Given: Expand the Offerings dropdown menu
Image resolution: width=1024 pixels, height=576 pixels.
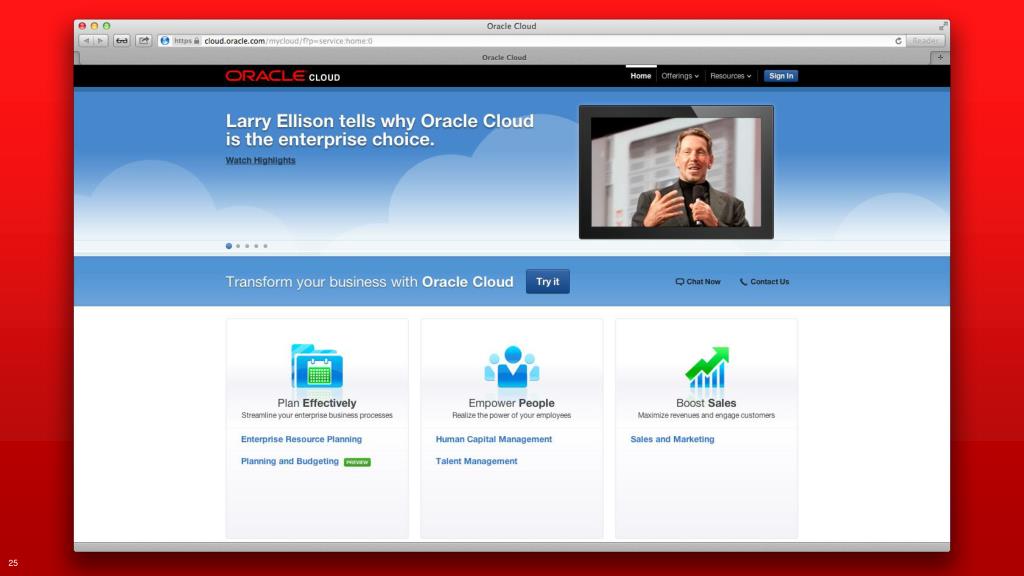Looking at the screenshot, I should [x=680, y=76].
